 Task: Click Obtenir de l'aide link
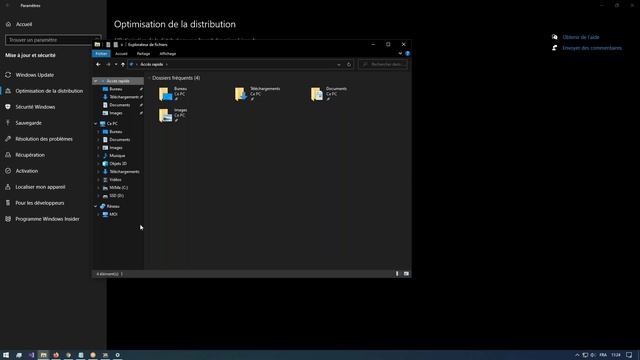click(581, 37)
